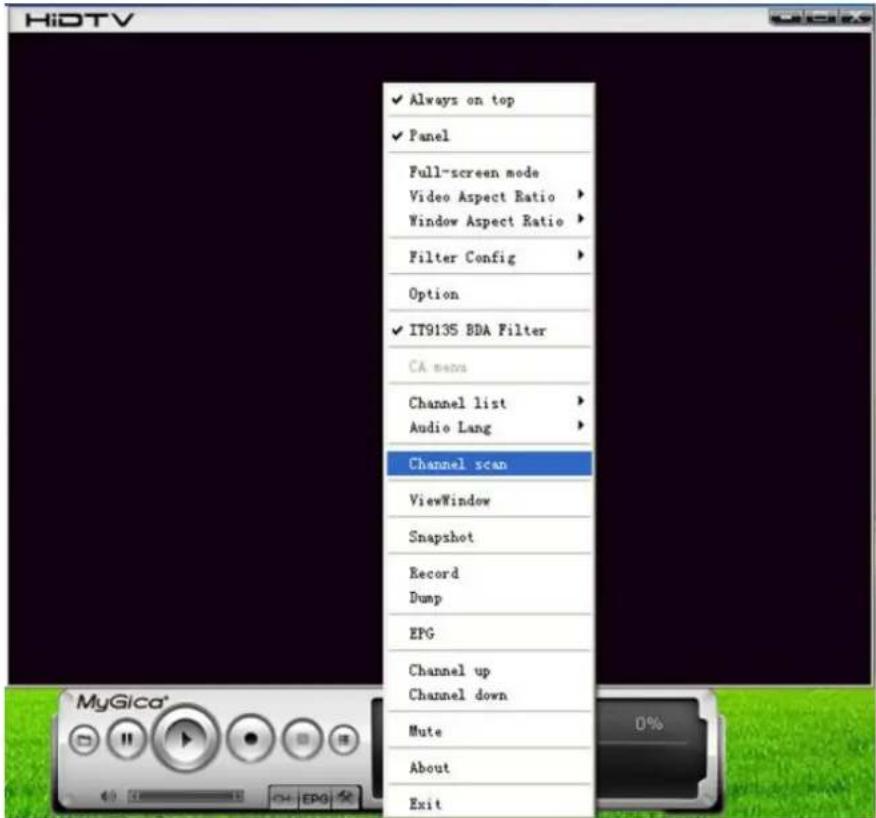The image size is (876, 818).
Task: Select Channel up in the menu
Action: point(489,670)
